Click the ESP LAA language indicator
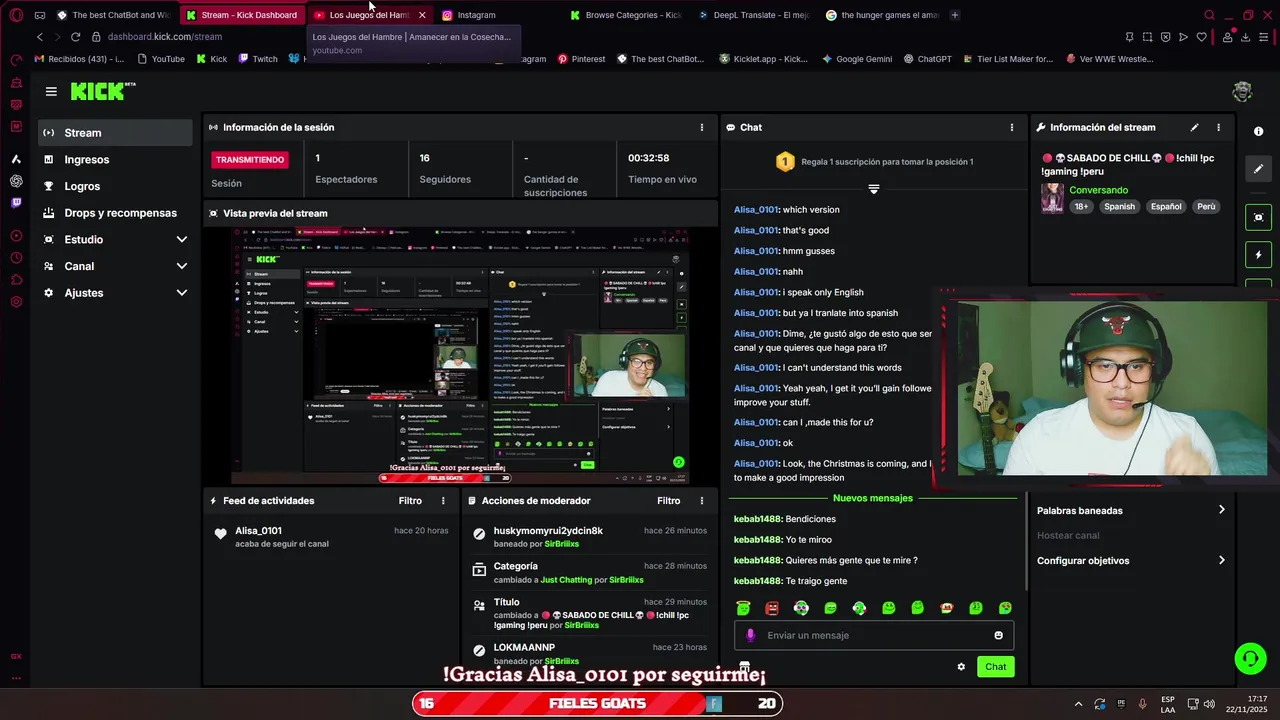1280x720 pixels. coord(1168,704)
